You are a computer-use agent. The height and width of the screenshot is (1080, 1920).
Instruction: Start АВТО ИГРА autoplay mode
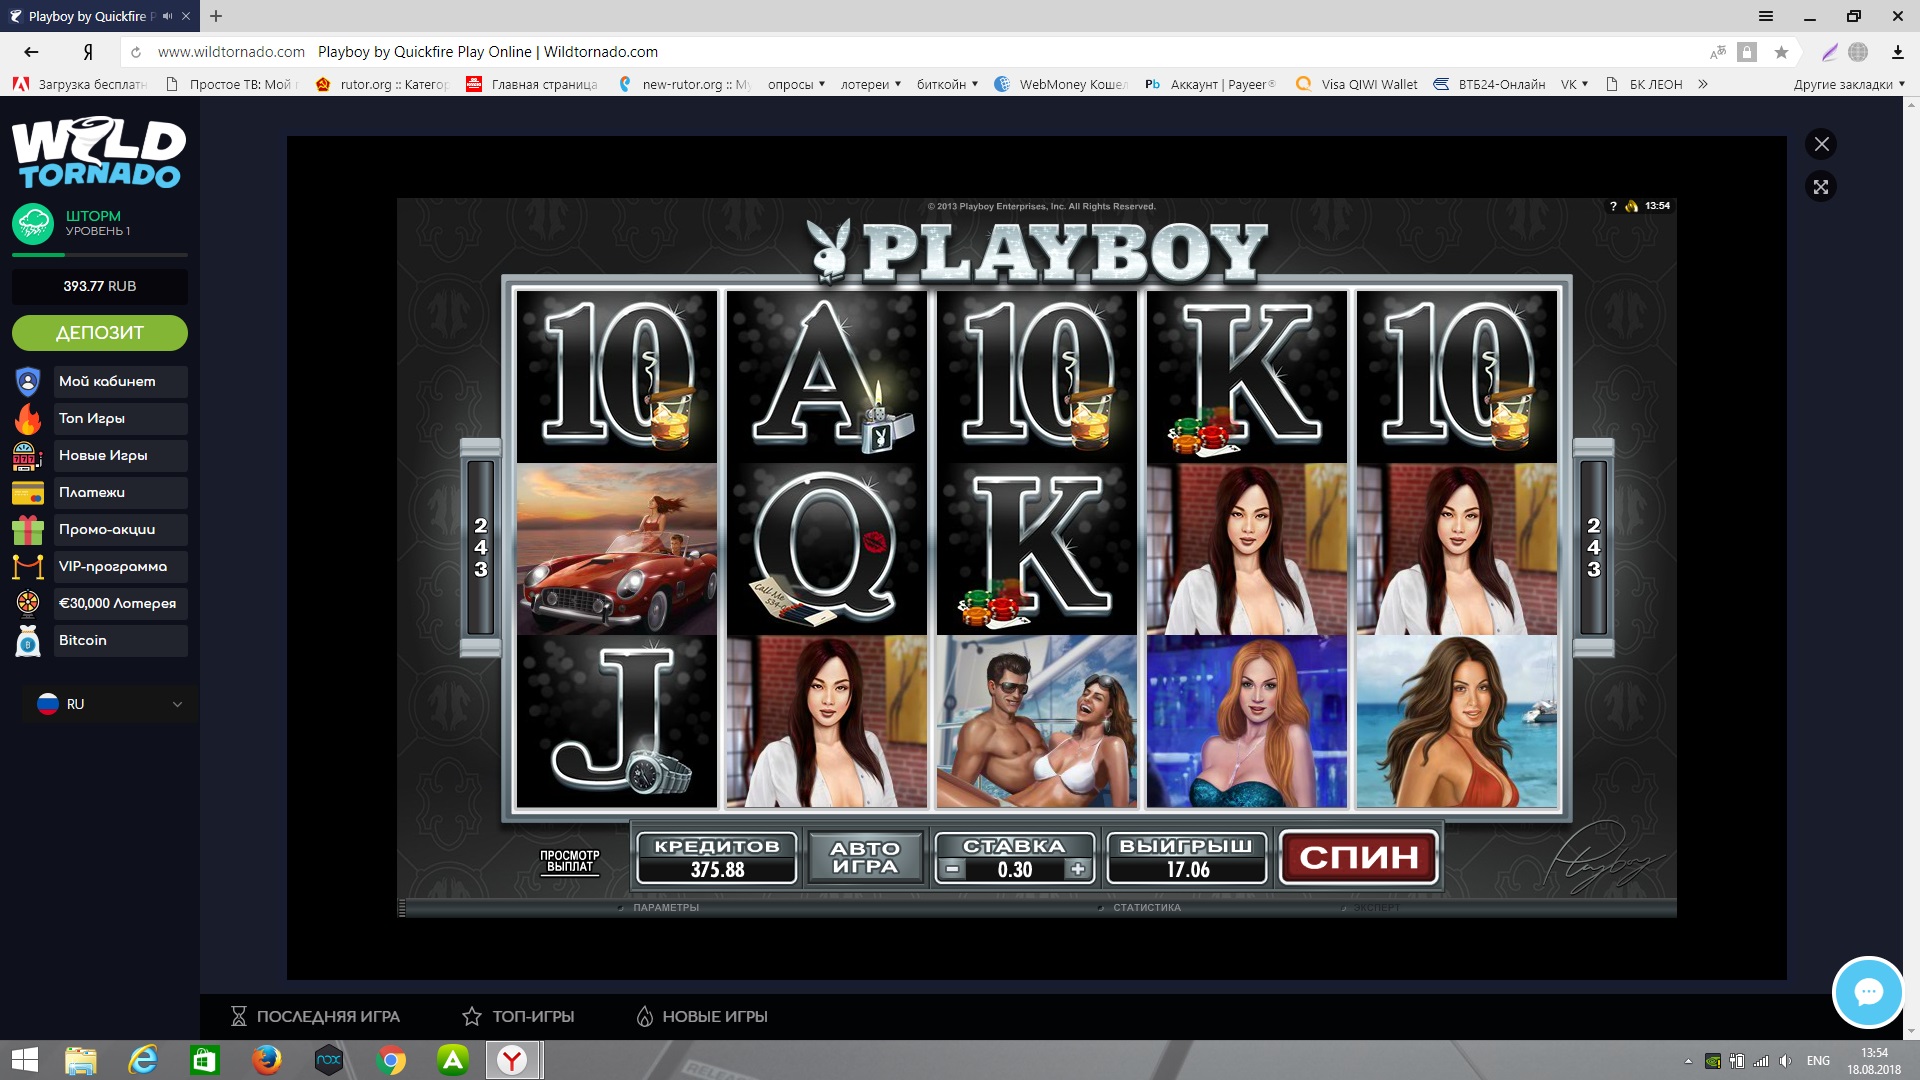pyautogui.click(x=865, y=858)
